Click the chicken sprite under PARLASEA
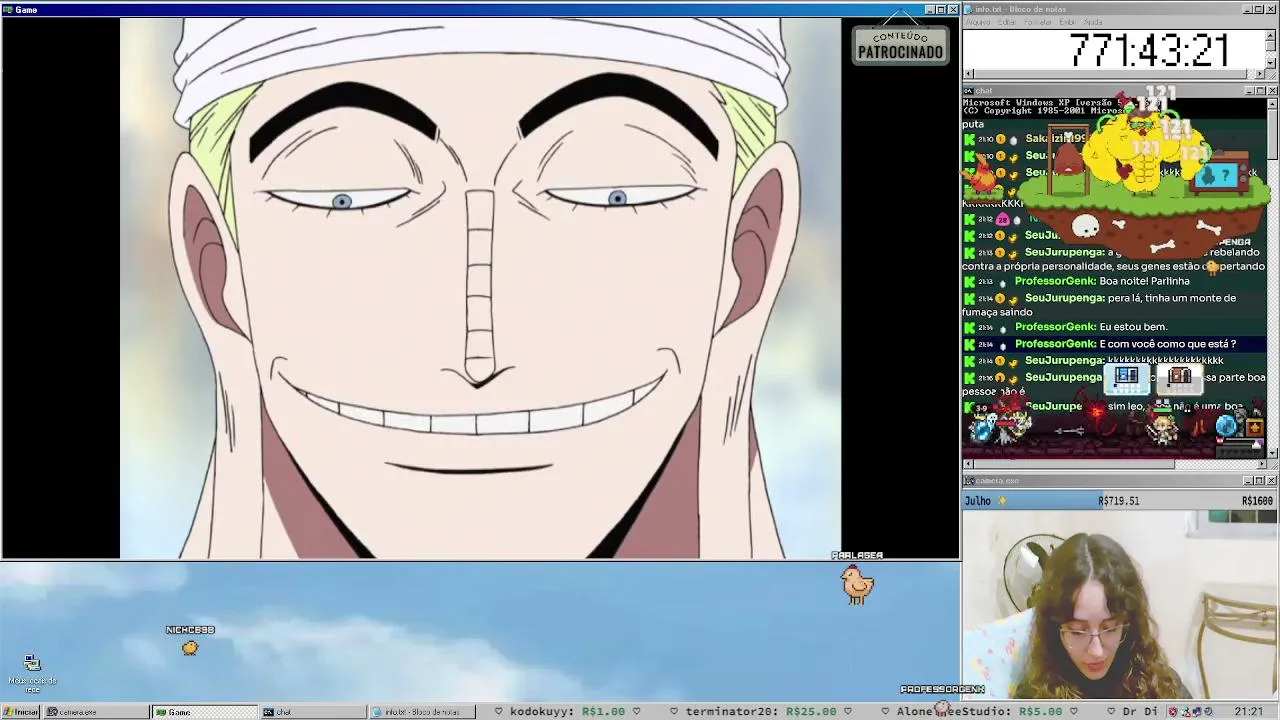Screen dimensions: 1280x720 pos(857,584)
